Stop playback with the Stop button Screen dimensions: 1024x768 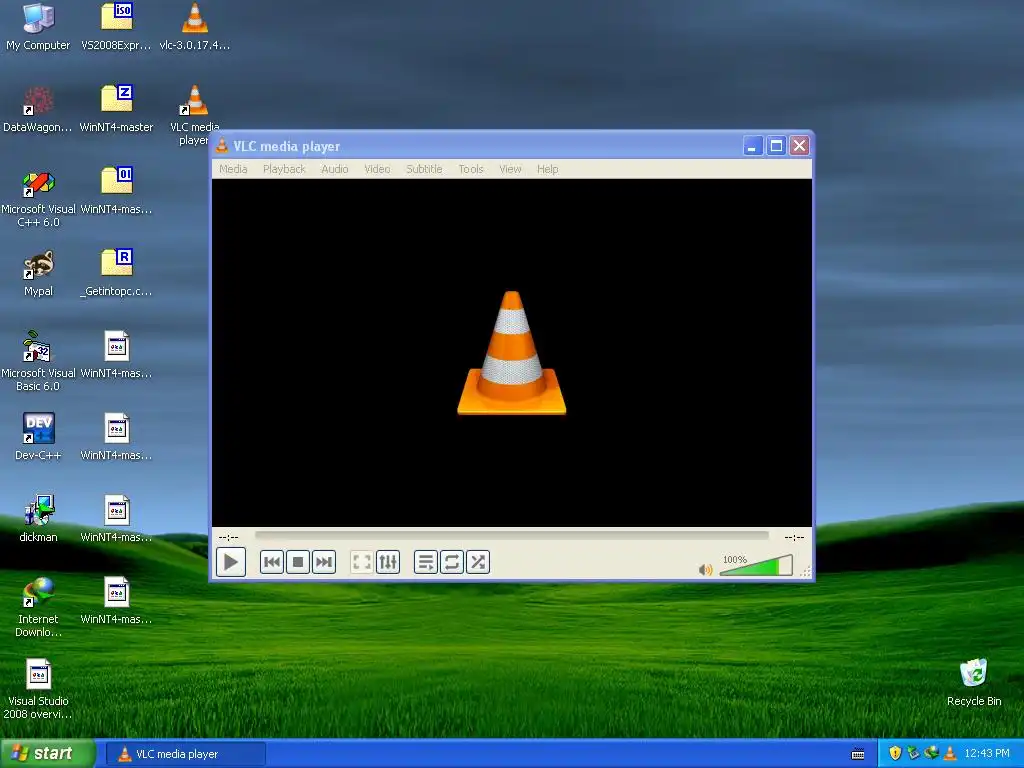(x=298, y=562)
